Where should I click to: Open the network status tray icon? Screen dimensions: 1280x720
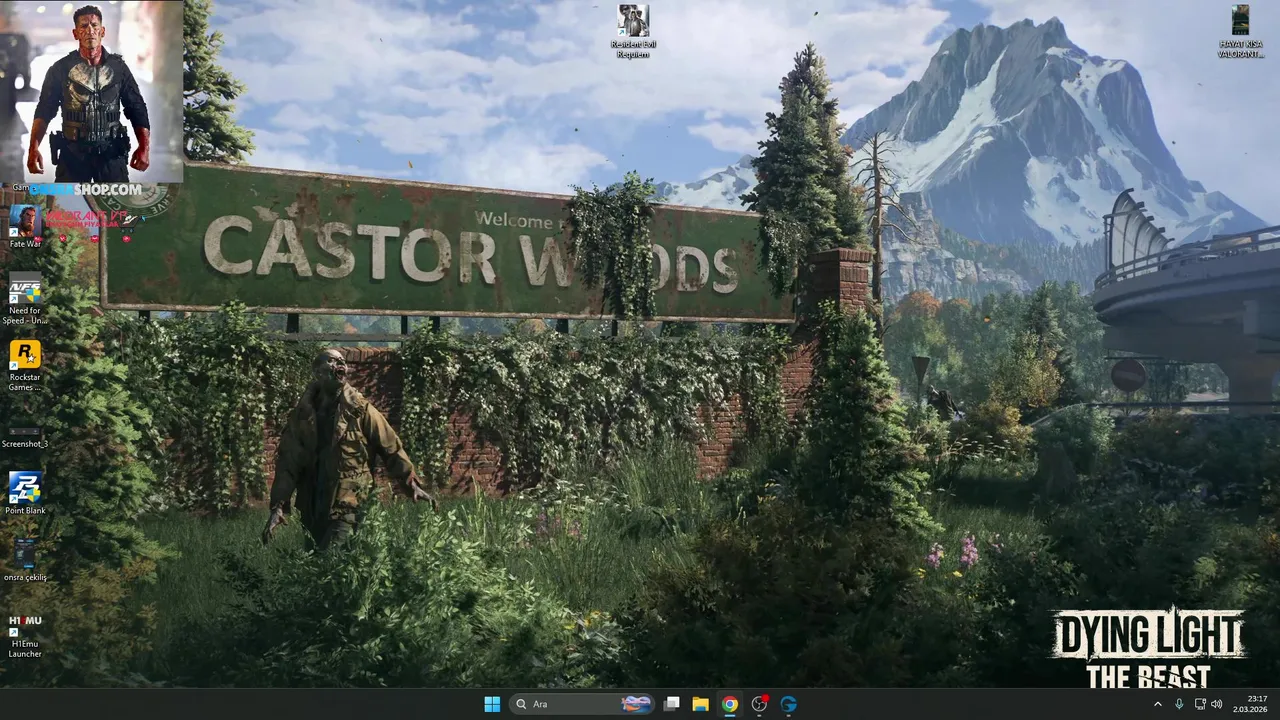1200,704
